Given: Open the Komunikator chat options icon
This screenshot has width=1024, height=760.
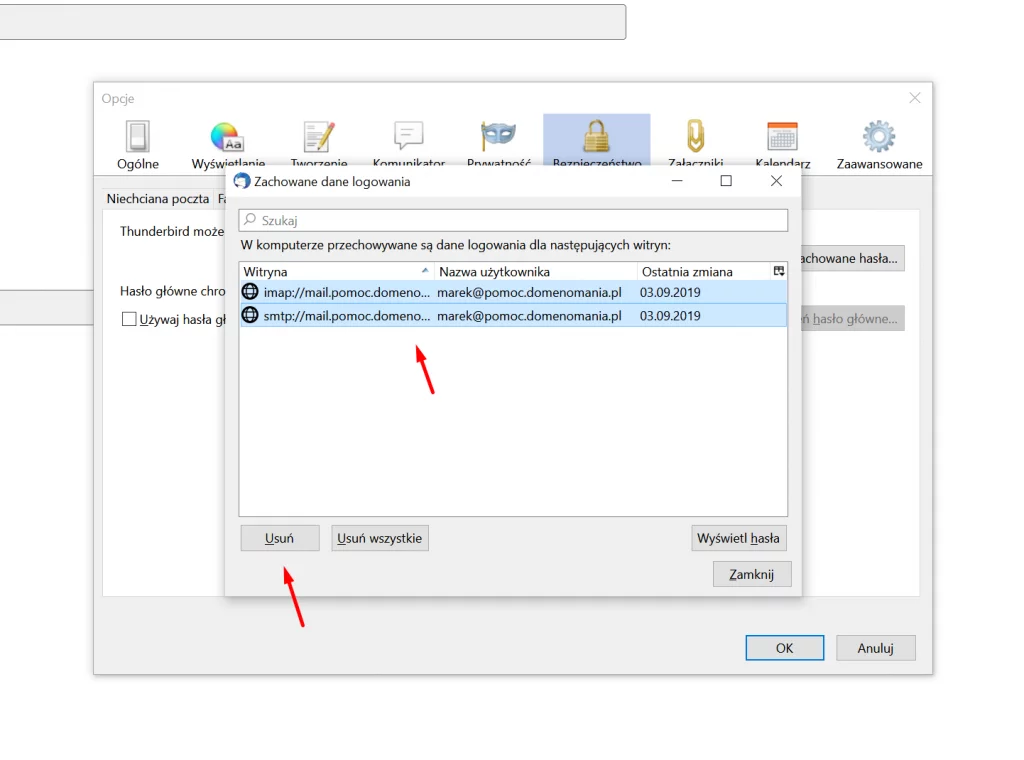Looking at the screenshot, I should click(x=409, y=135).
